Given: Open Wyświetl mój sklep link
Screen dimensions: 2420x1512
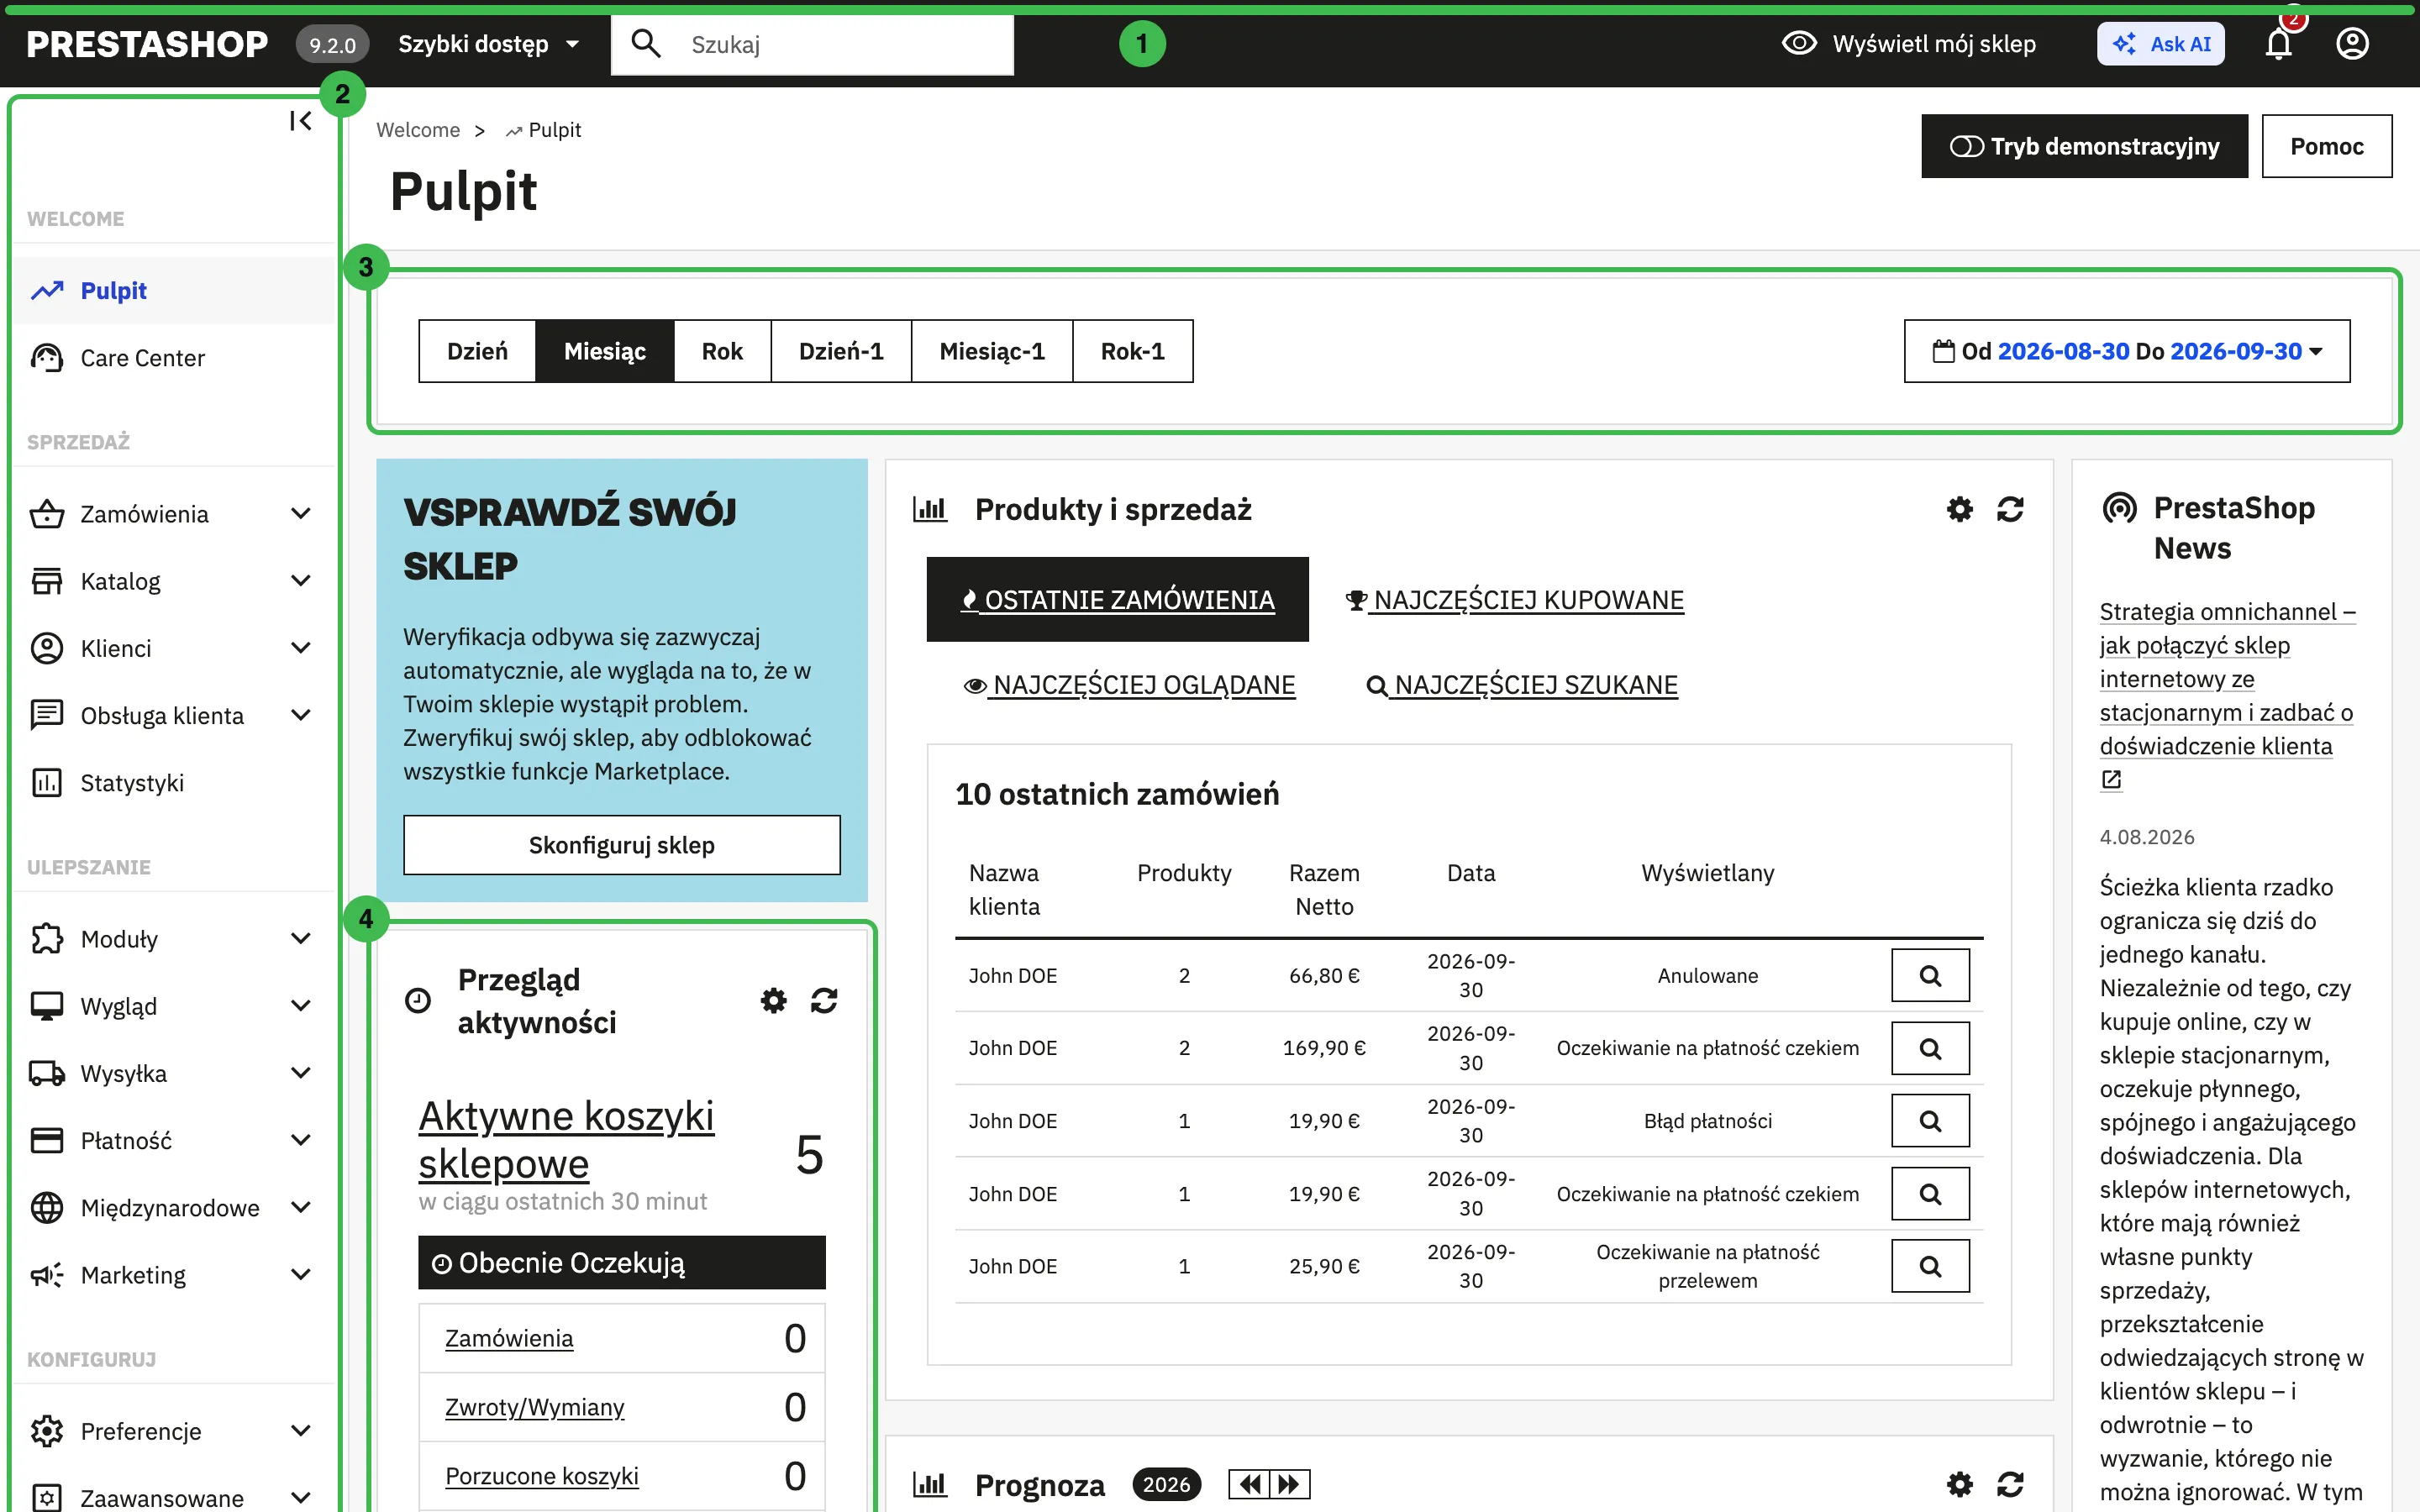Looking at the screenshot, I should (1909, 44).
